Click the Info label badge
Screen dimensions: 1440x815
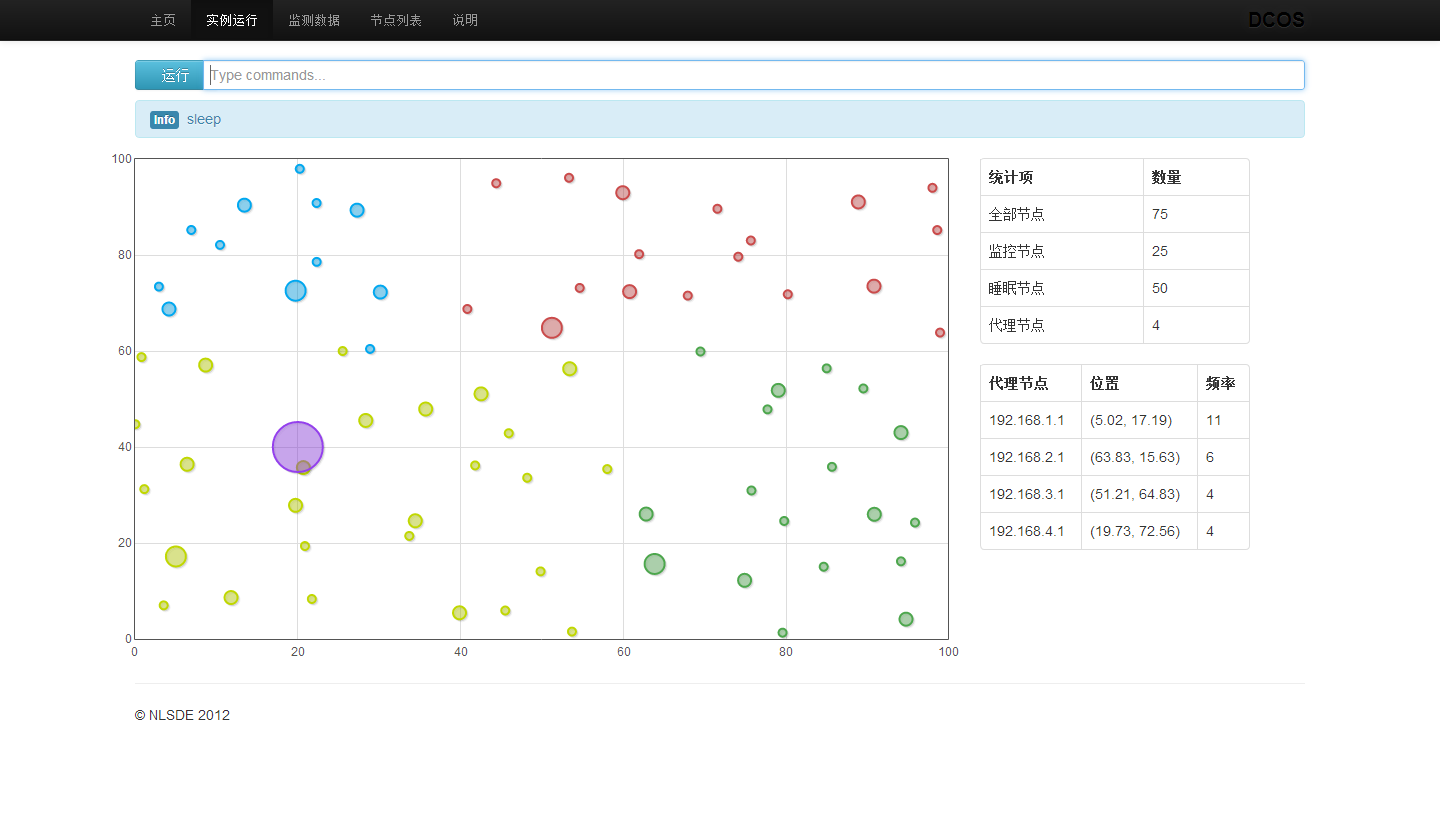pyautogui.click(x=164, y=120)
